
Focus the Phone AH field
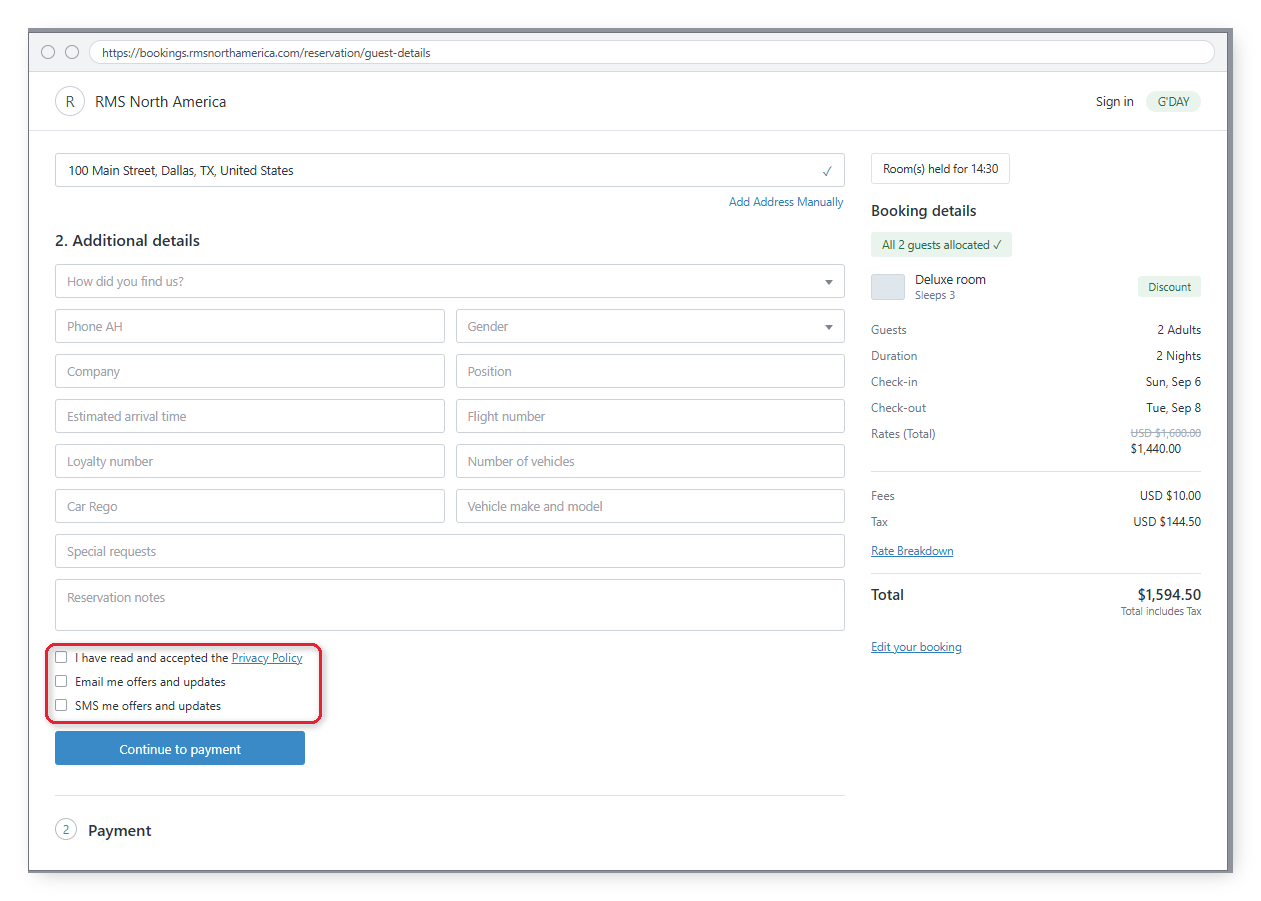pos(250,326)
